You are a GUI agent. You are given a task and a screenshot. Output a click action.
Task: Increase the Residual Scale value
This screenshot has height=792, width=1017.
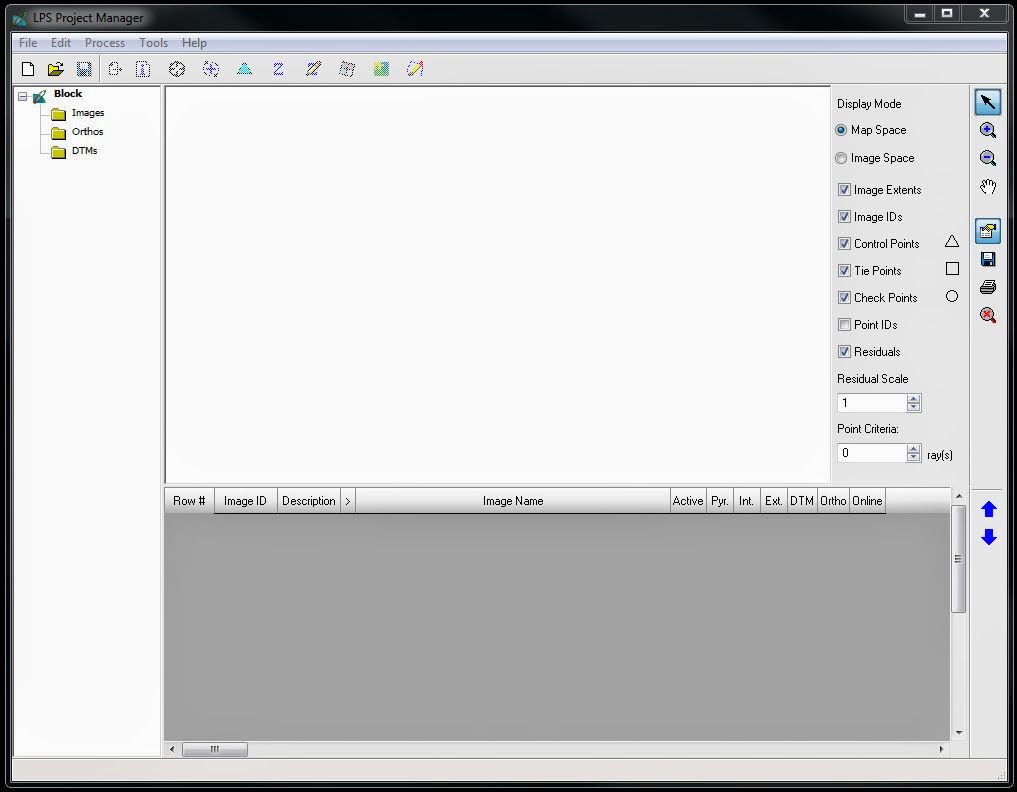tap(913, 398)
